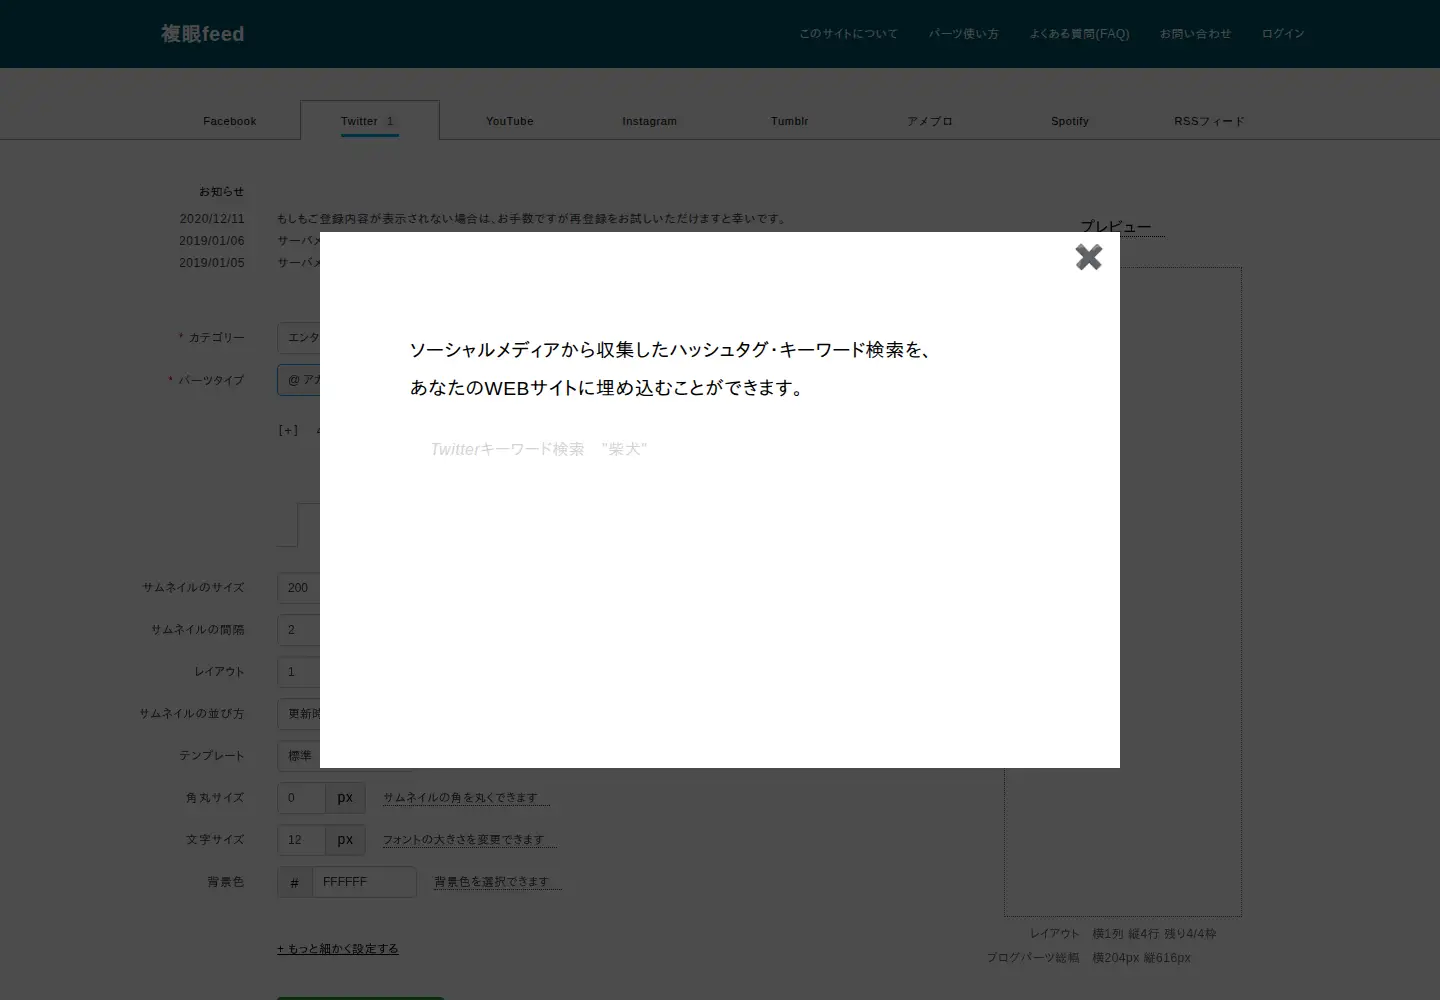Click 背景色を選択できます hint

pos(497,882)
